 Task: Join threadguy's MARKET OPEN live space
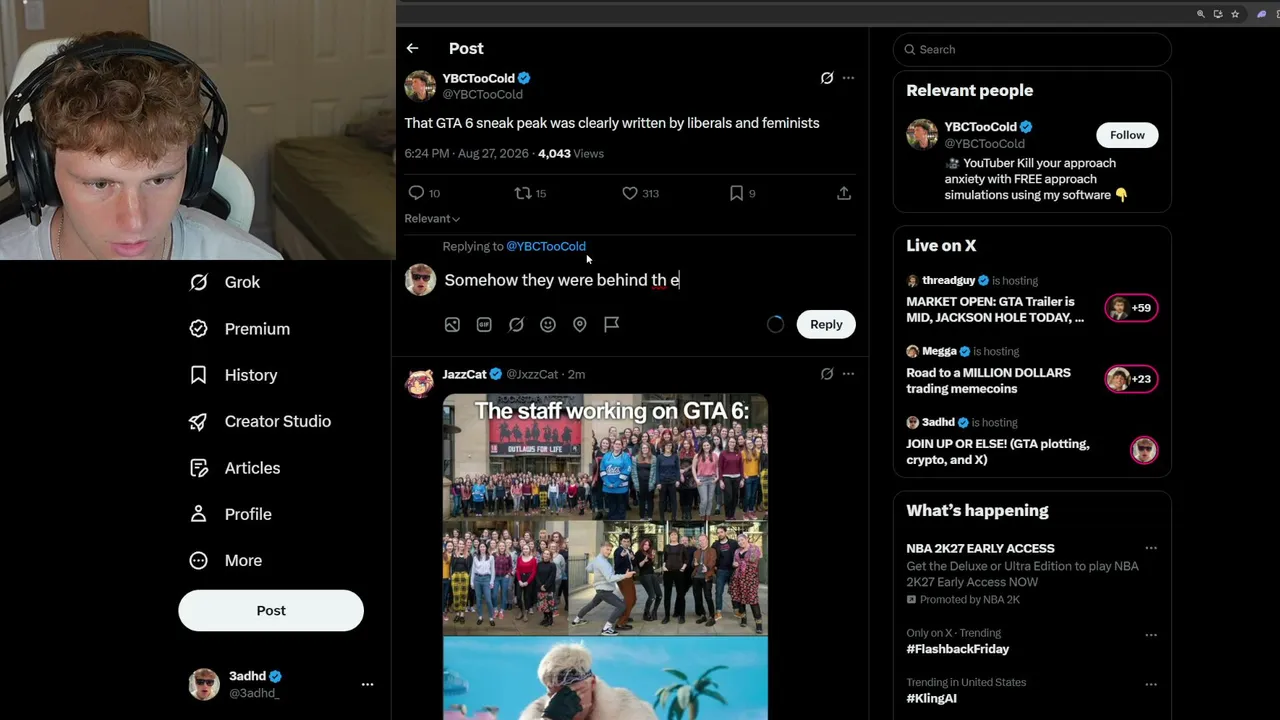(995, 309)
